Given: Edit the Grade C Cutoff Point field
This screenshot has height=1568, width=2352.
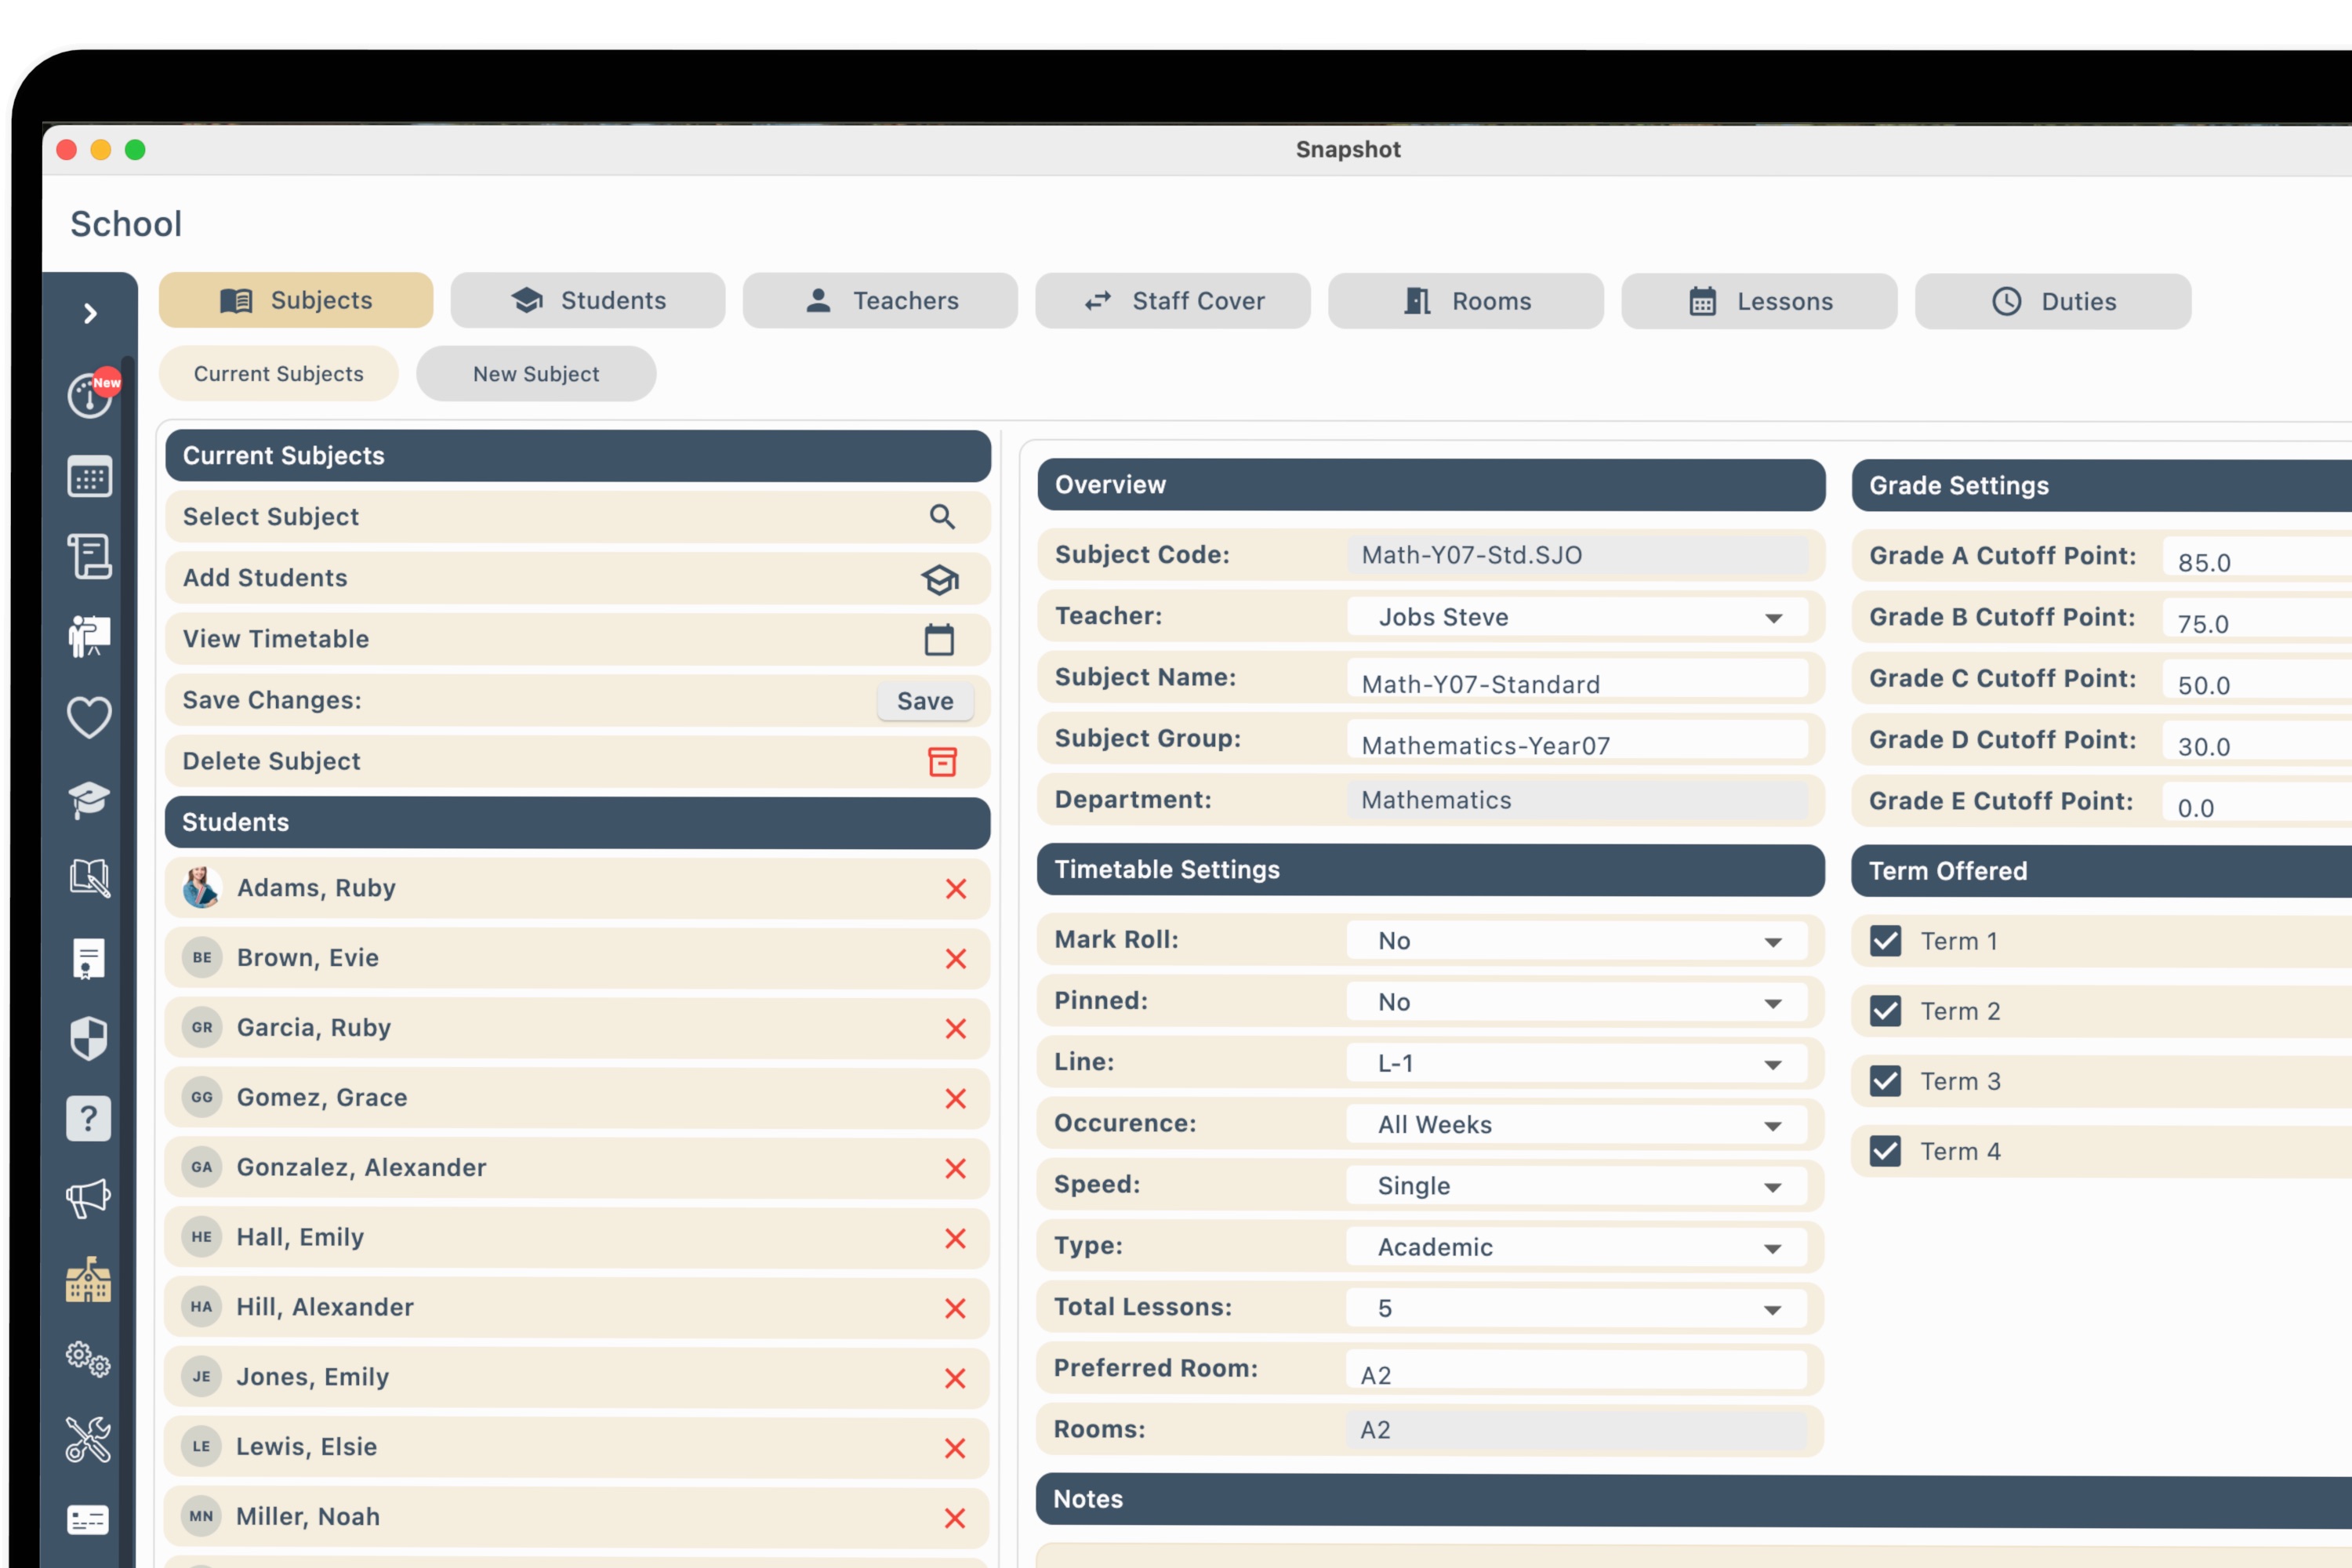Looking at the screenshot, I should (x=2258, y=680).
